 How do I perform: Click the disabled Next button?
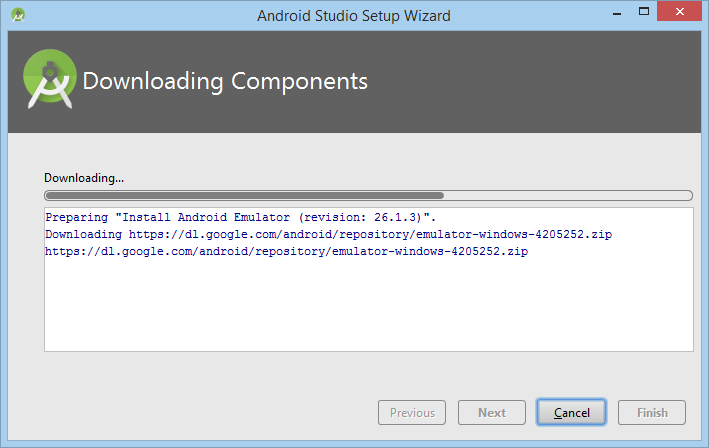pyautogui.click(x=492, y=412)
